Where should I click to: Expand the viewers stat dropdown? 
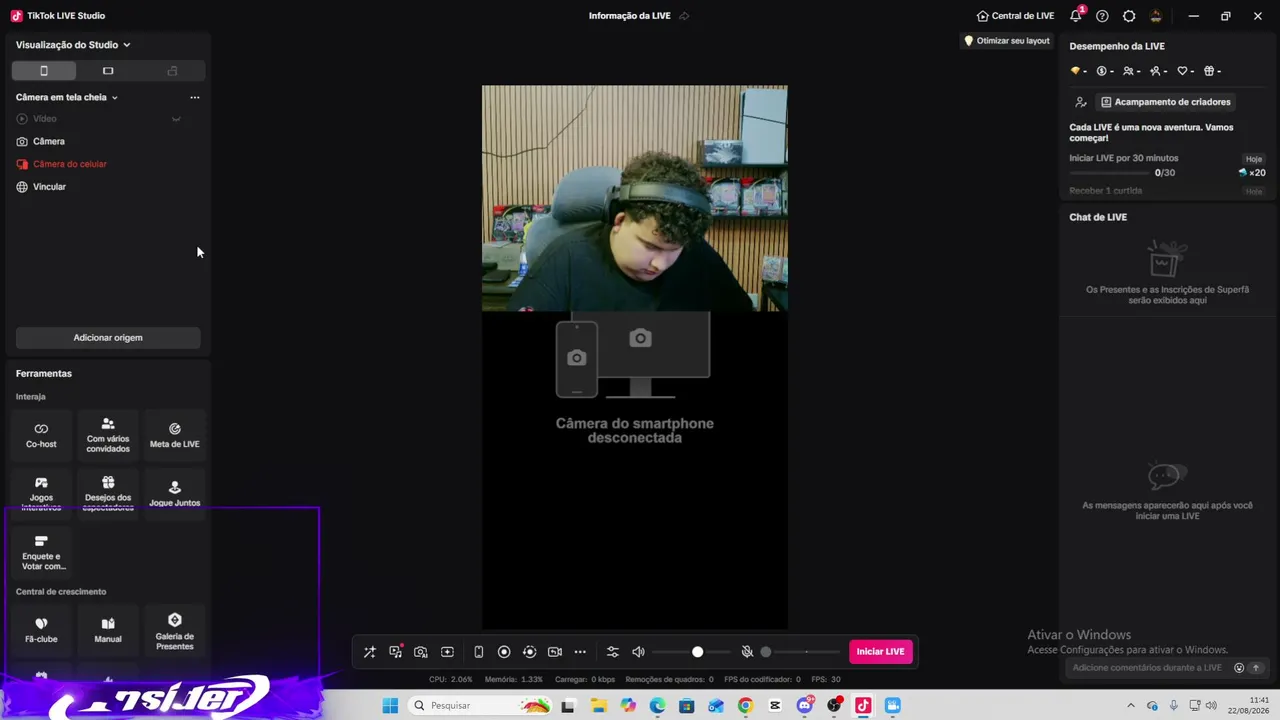[x=1132, y=71]
